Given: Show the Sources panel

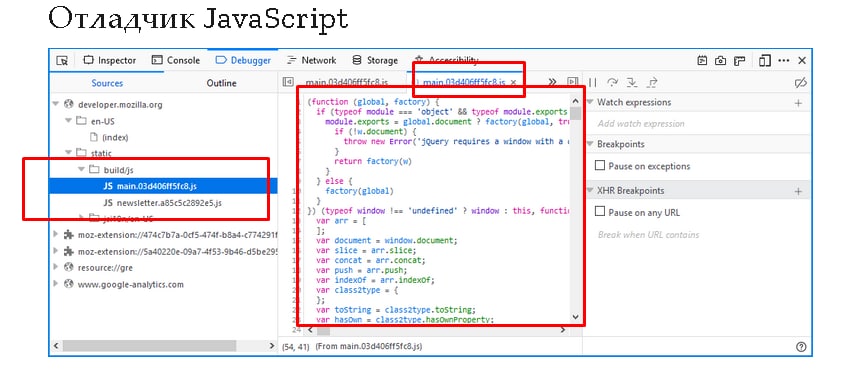Looking at the screenshot, I should (107, 83).
